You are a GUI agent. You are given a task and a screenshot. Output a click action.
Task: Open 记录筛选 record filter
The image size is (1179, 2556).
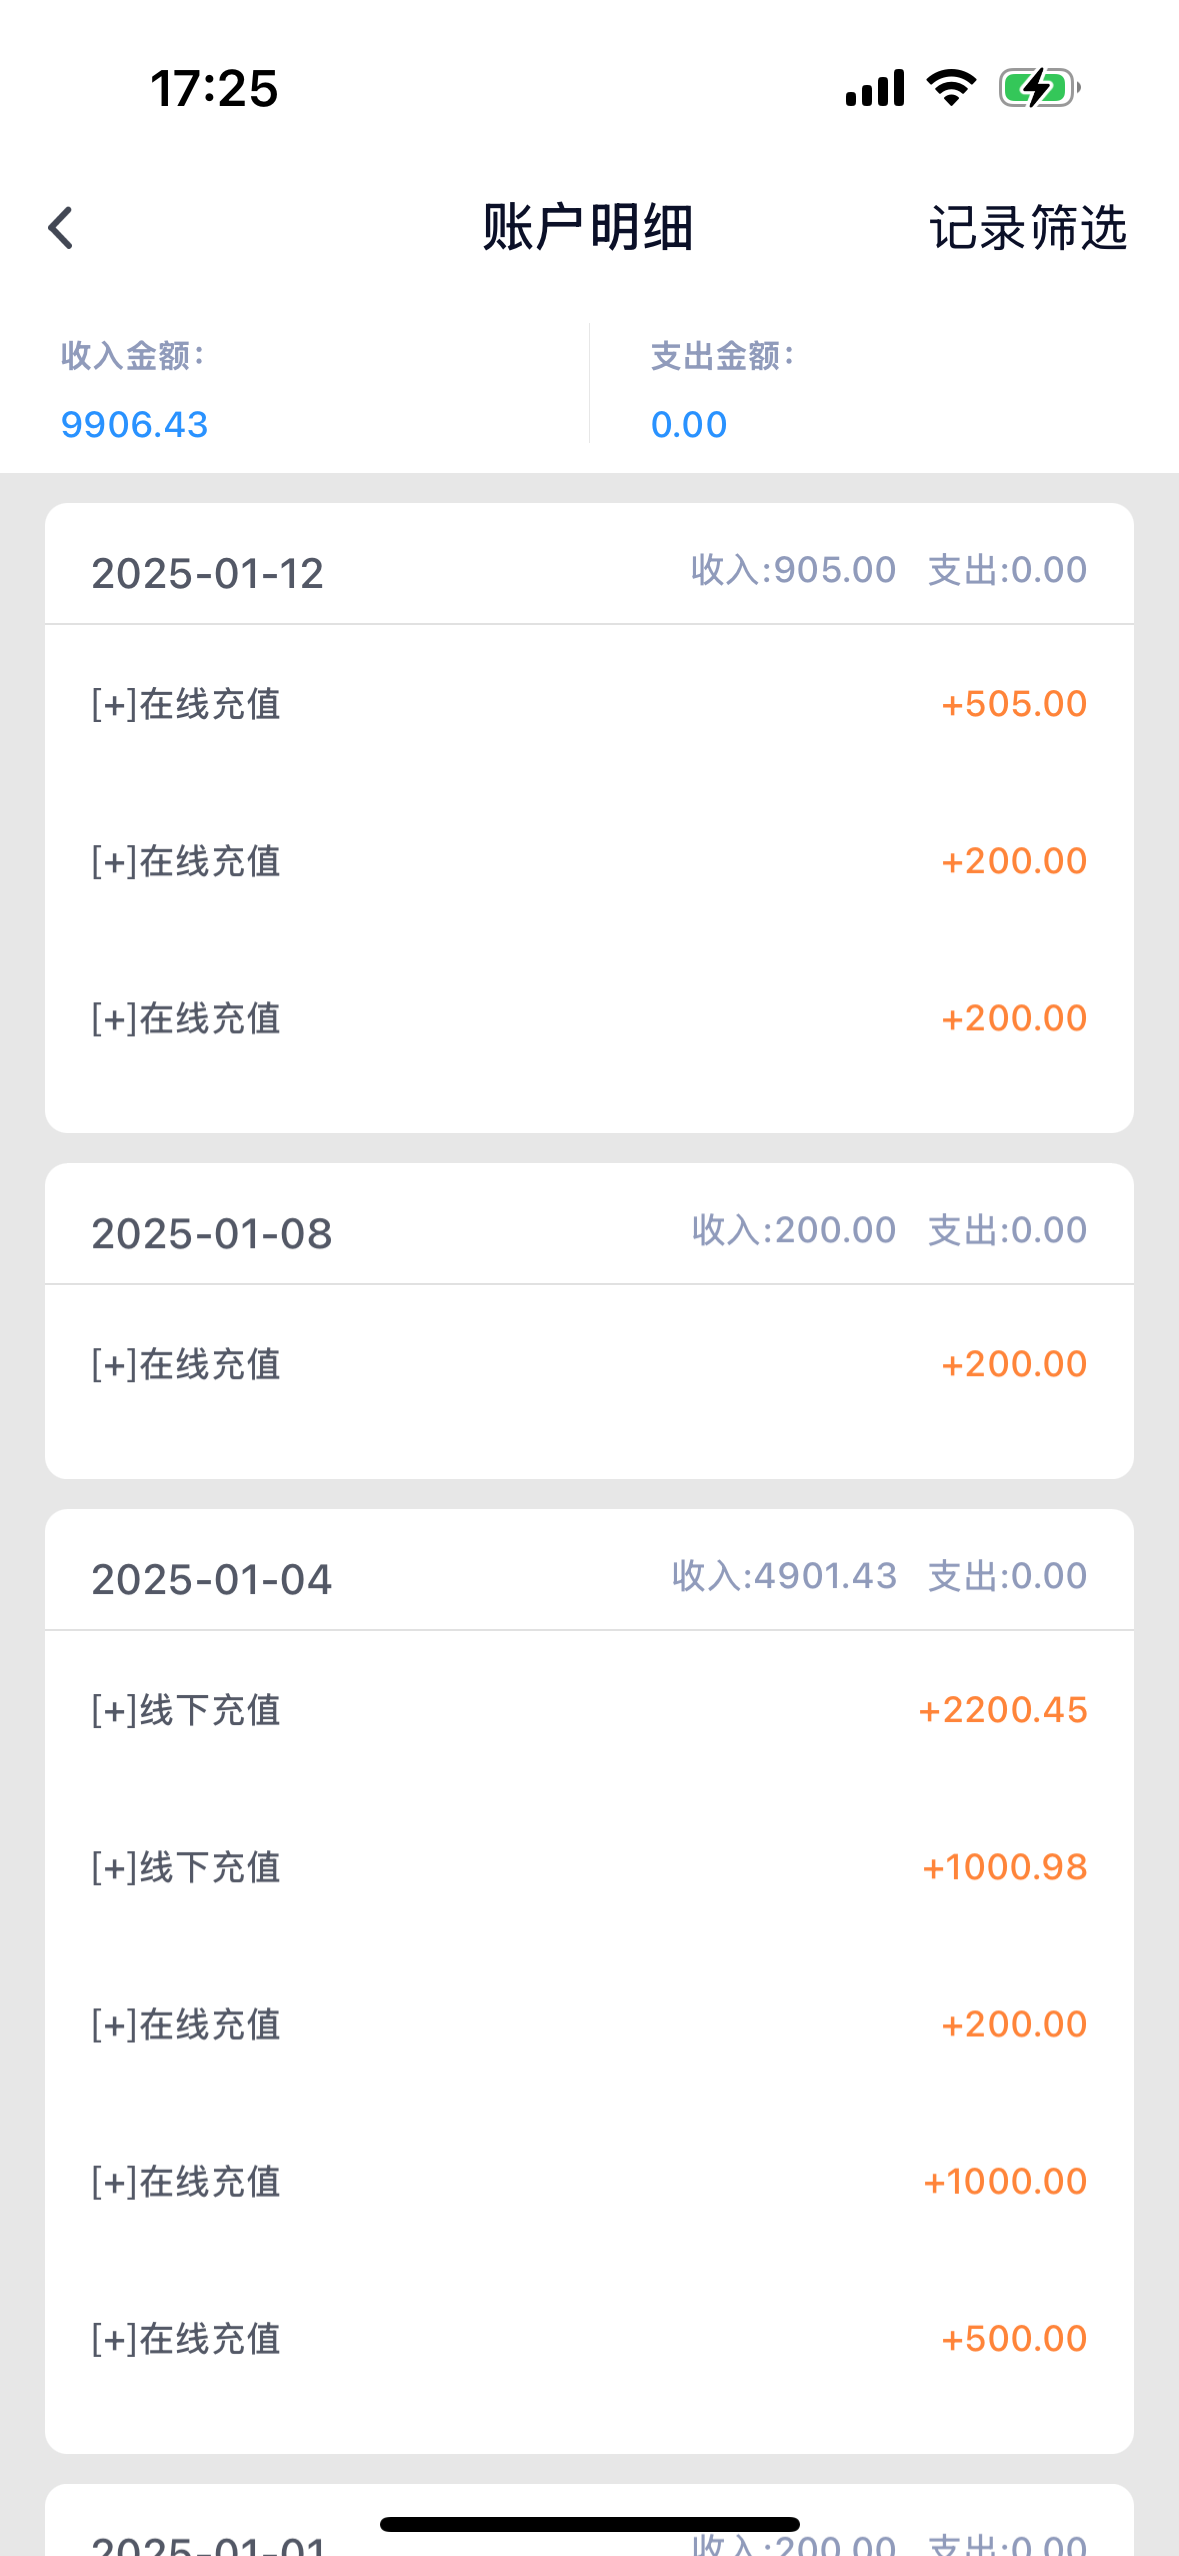(1027, 228)
